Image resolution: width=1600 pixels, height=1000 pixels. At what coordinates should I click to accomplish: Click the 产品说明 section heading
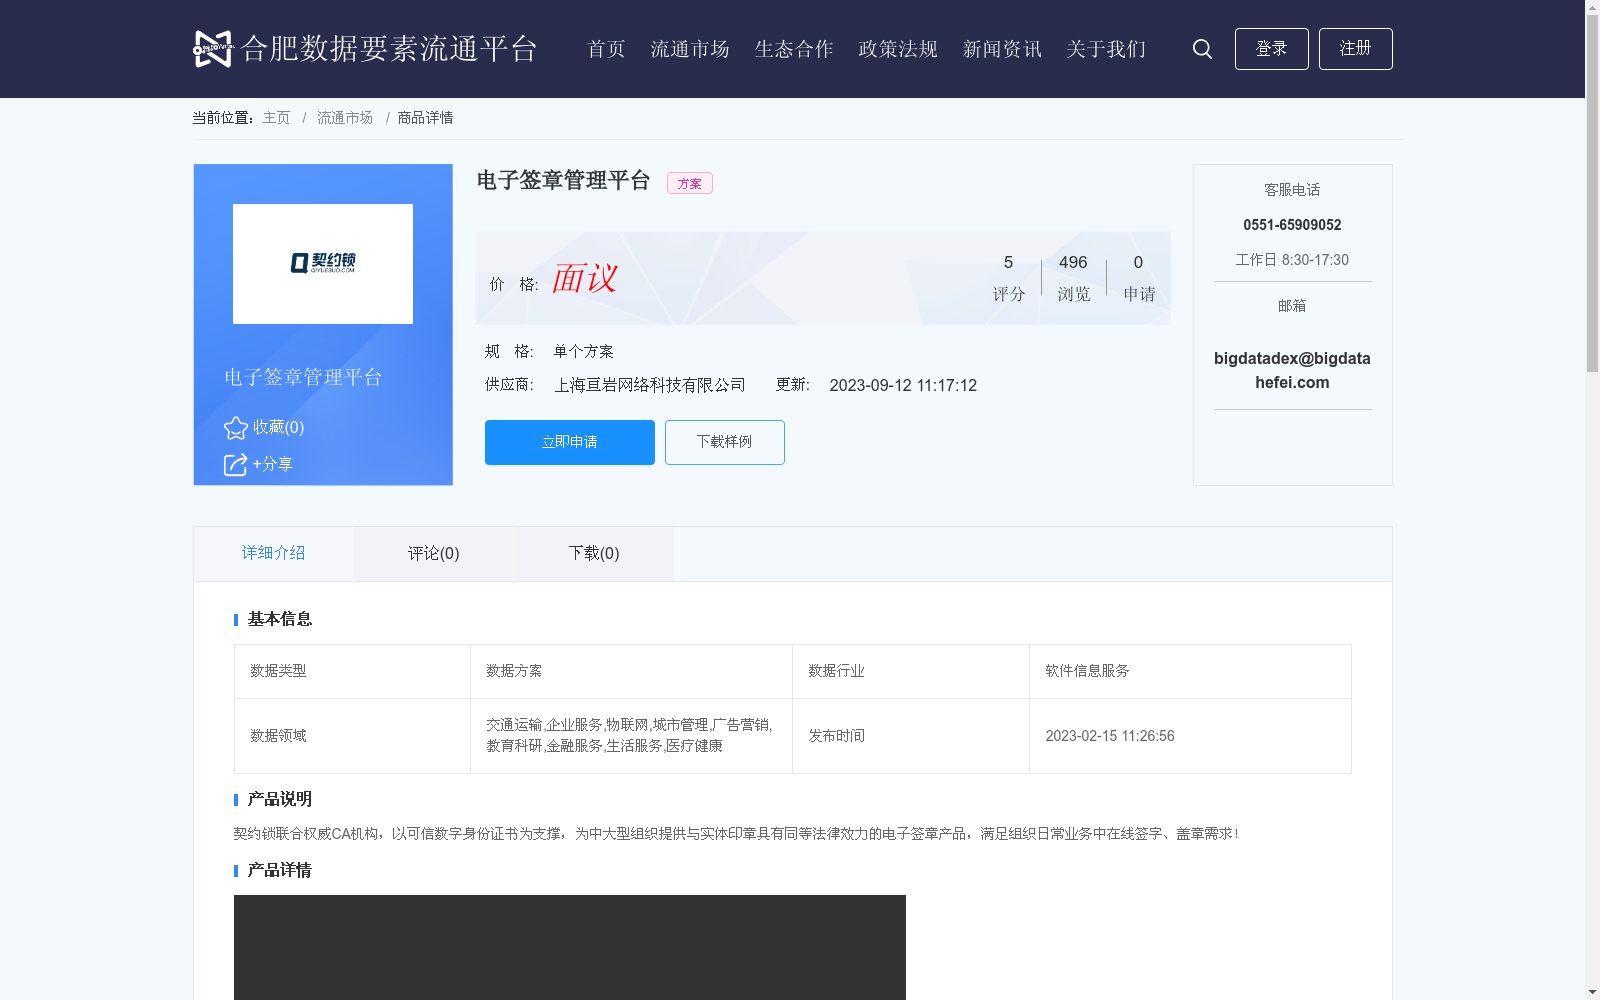pos(280,799)
